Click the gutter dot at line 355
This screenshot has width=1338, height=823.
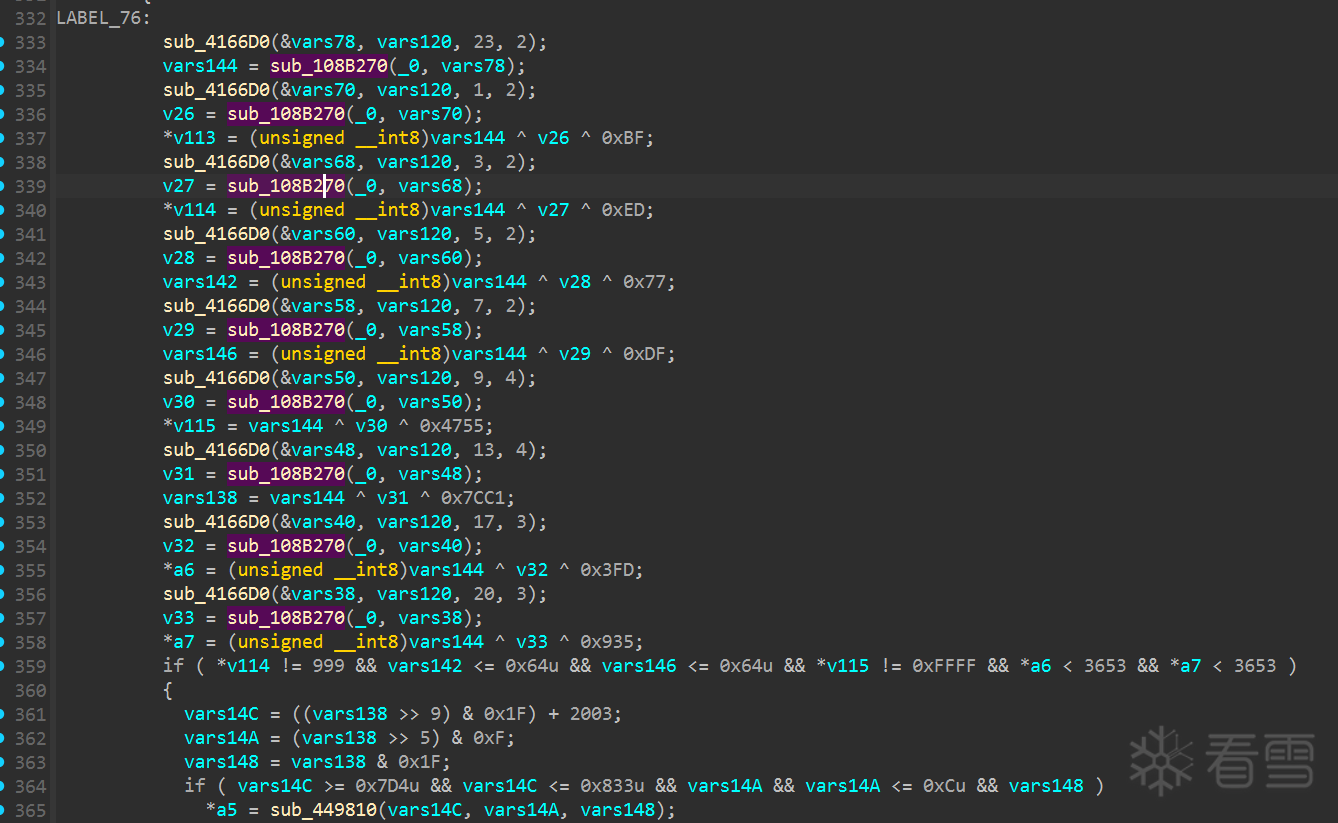coord(3,570)
